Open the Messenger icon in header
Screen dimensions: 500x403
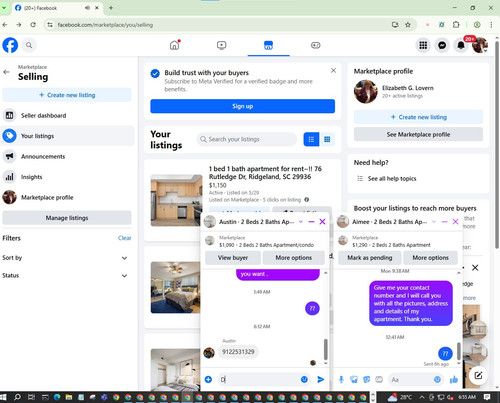click(x=442, y=45)
